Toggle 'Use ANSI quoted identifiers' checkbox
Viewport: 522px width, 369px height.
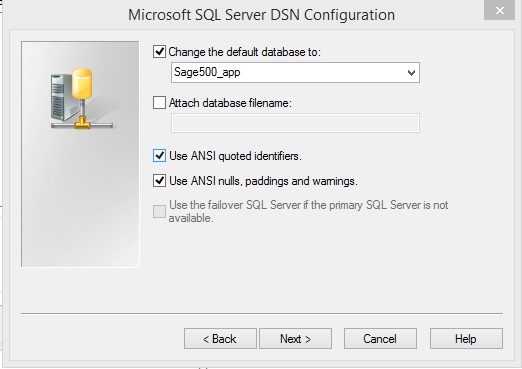click(159, 156)
